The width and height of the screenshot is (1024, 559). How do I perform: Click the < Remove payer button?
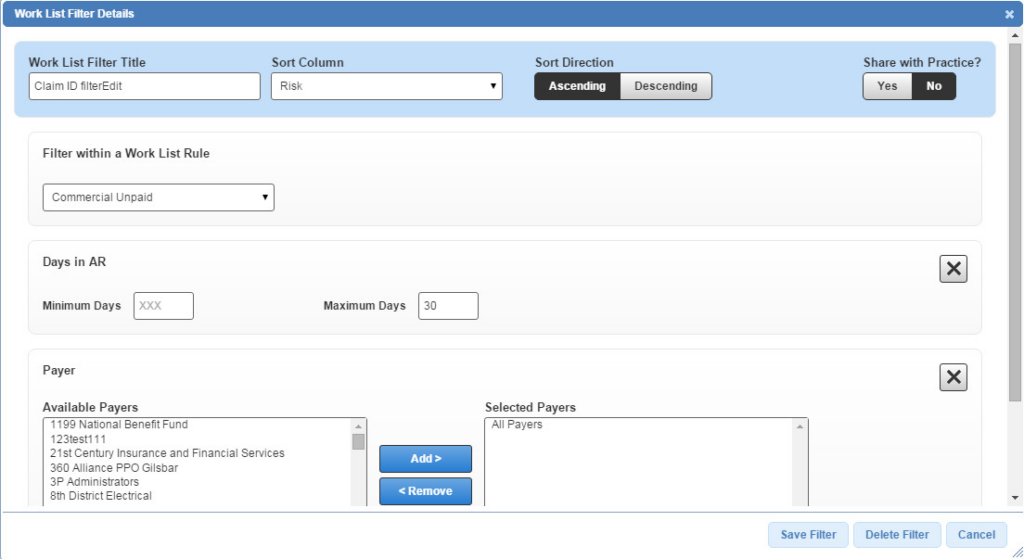pyautogui.click(x=426, y=491)
